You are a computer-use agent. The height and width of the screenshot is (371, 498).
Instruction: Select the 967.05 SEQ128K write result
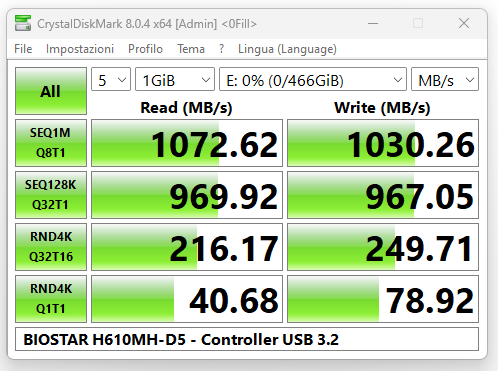[x=383, y=195]
